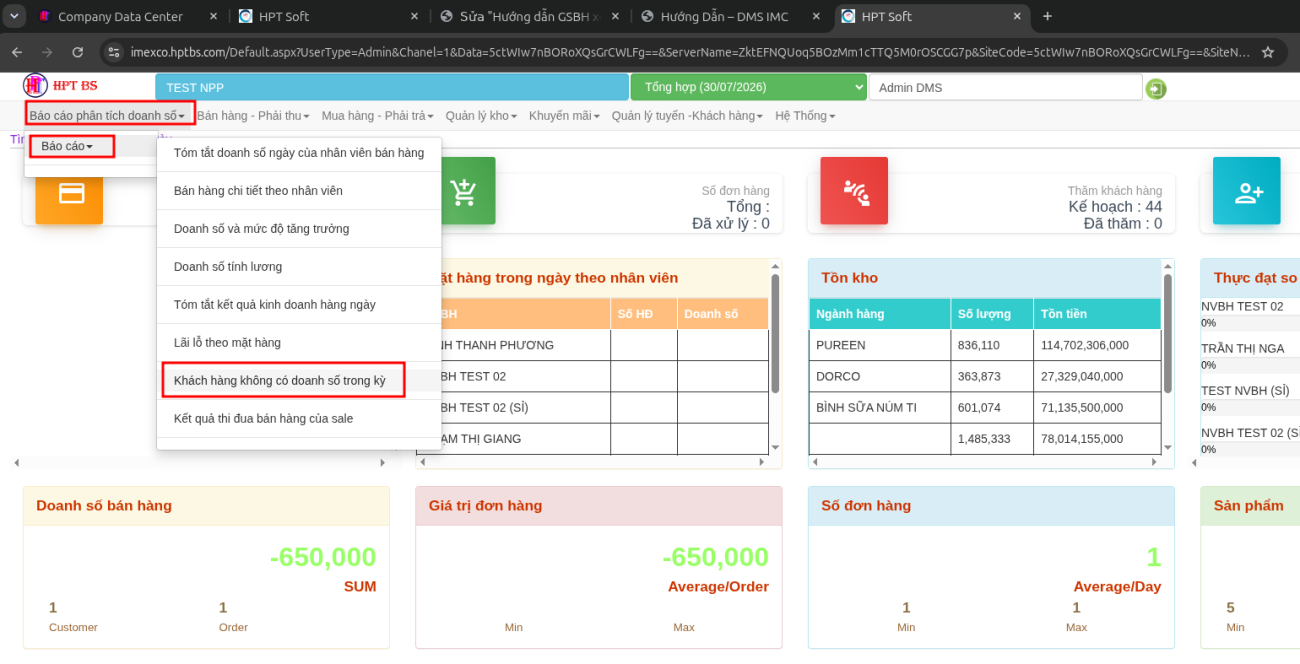1300x664 pixels.
Task: Reload the page with the browser refresh icon
Action: click(78, 52)
